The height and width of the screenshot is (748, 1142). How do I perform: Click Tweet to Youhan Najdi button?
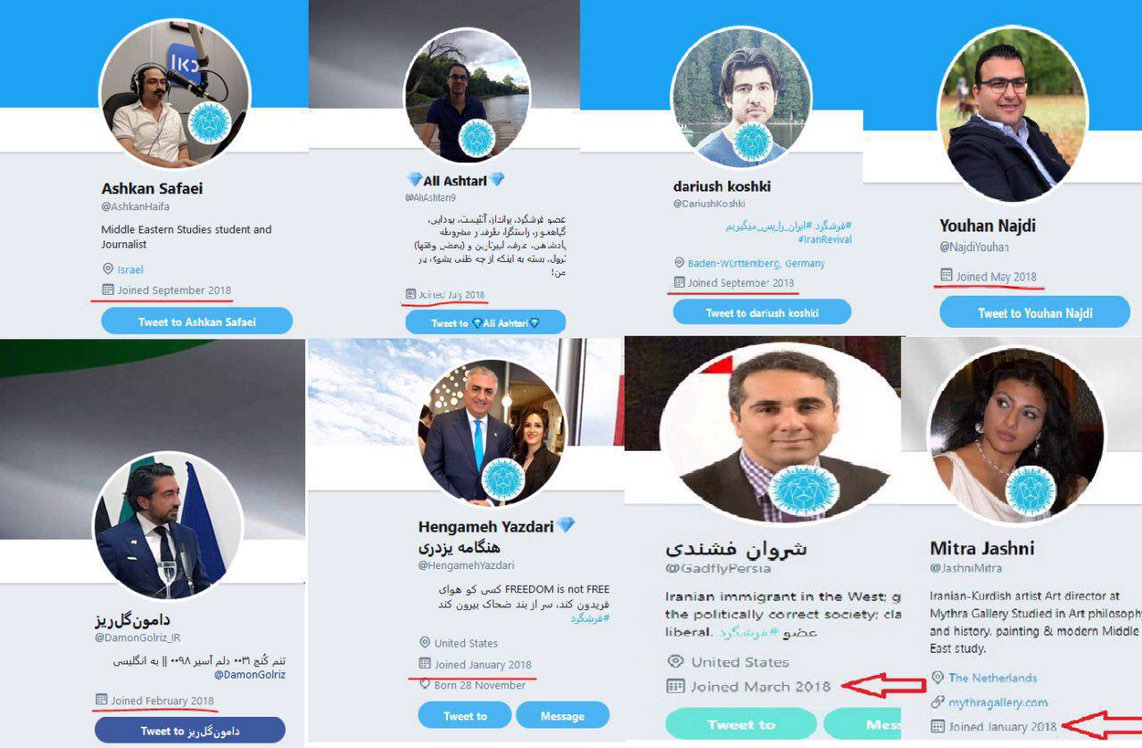click(1034, 313)
